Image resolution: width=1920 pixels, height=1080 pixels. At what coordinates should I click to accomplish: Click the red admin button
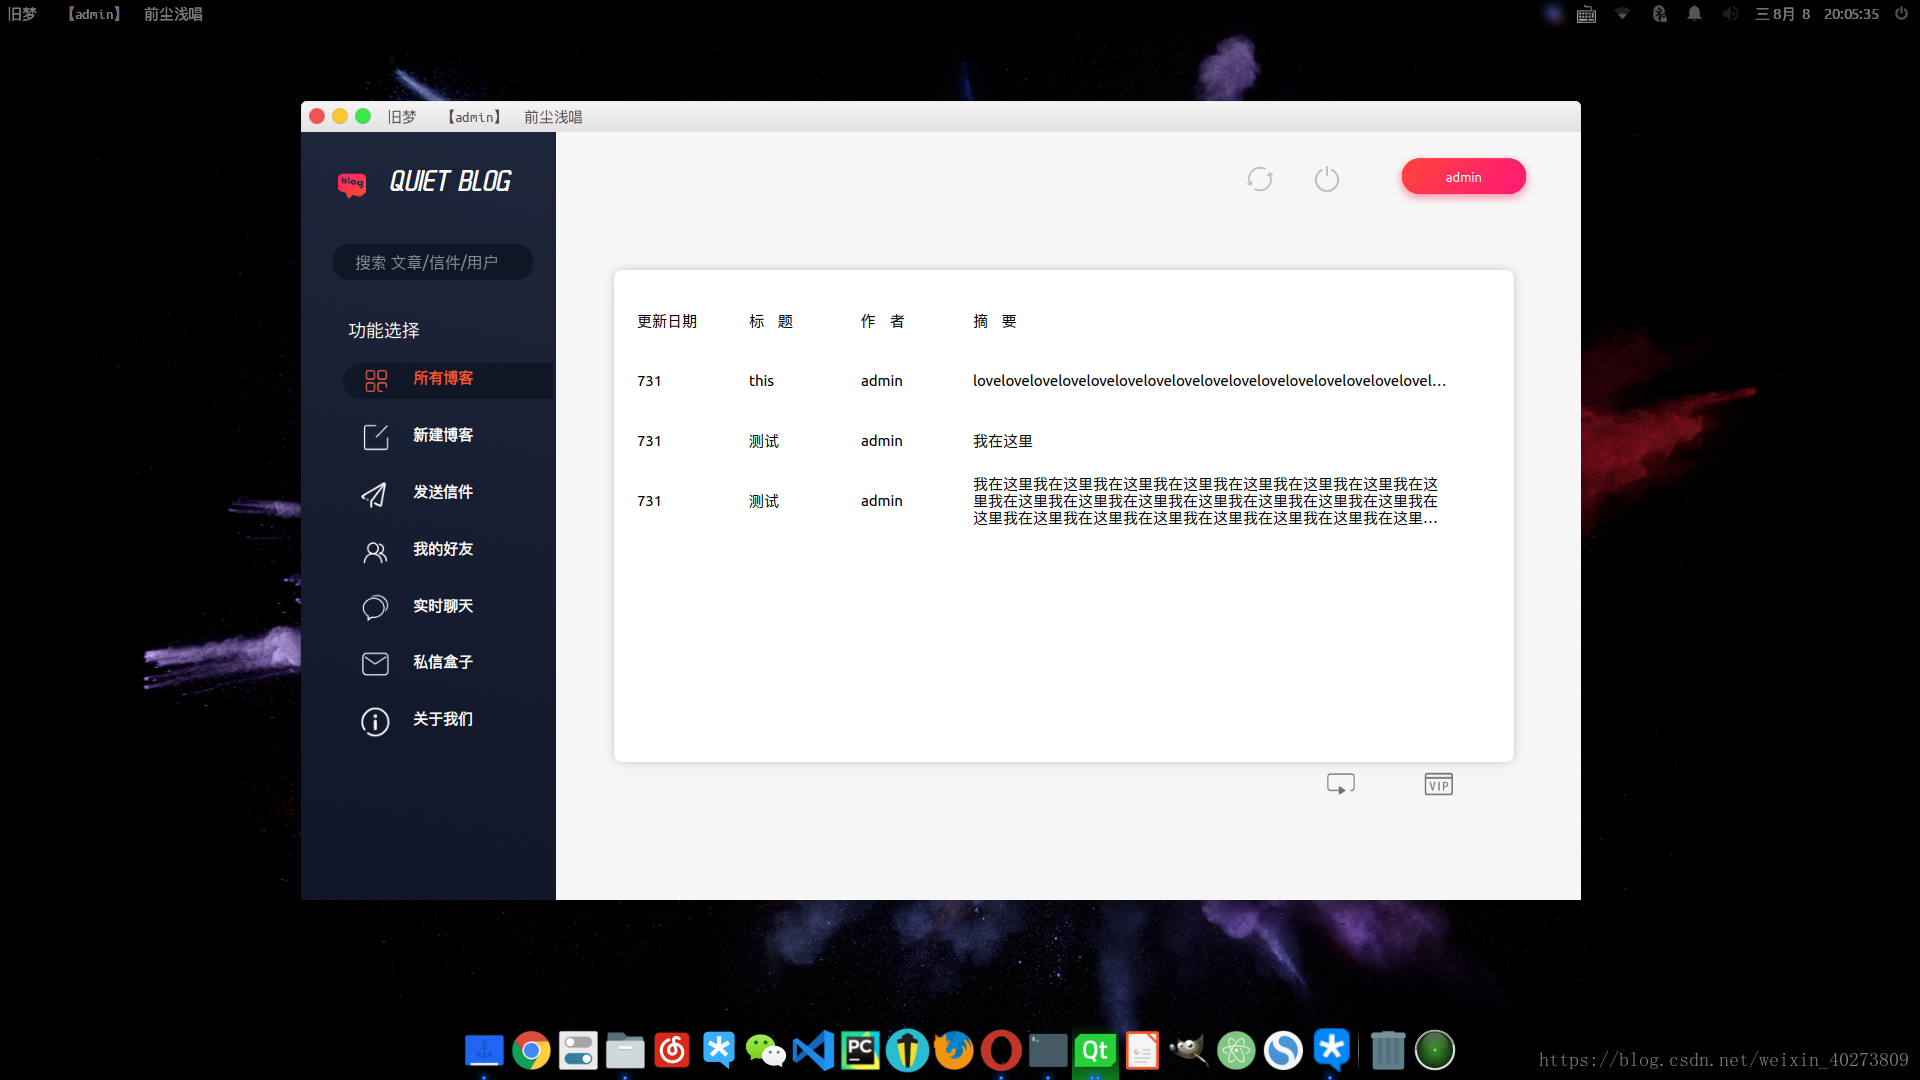click(1463, 177)
